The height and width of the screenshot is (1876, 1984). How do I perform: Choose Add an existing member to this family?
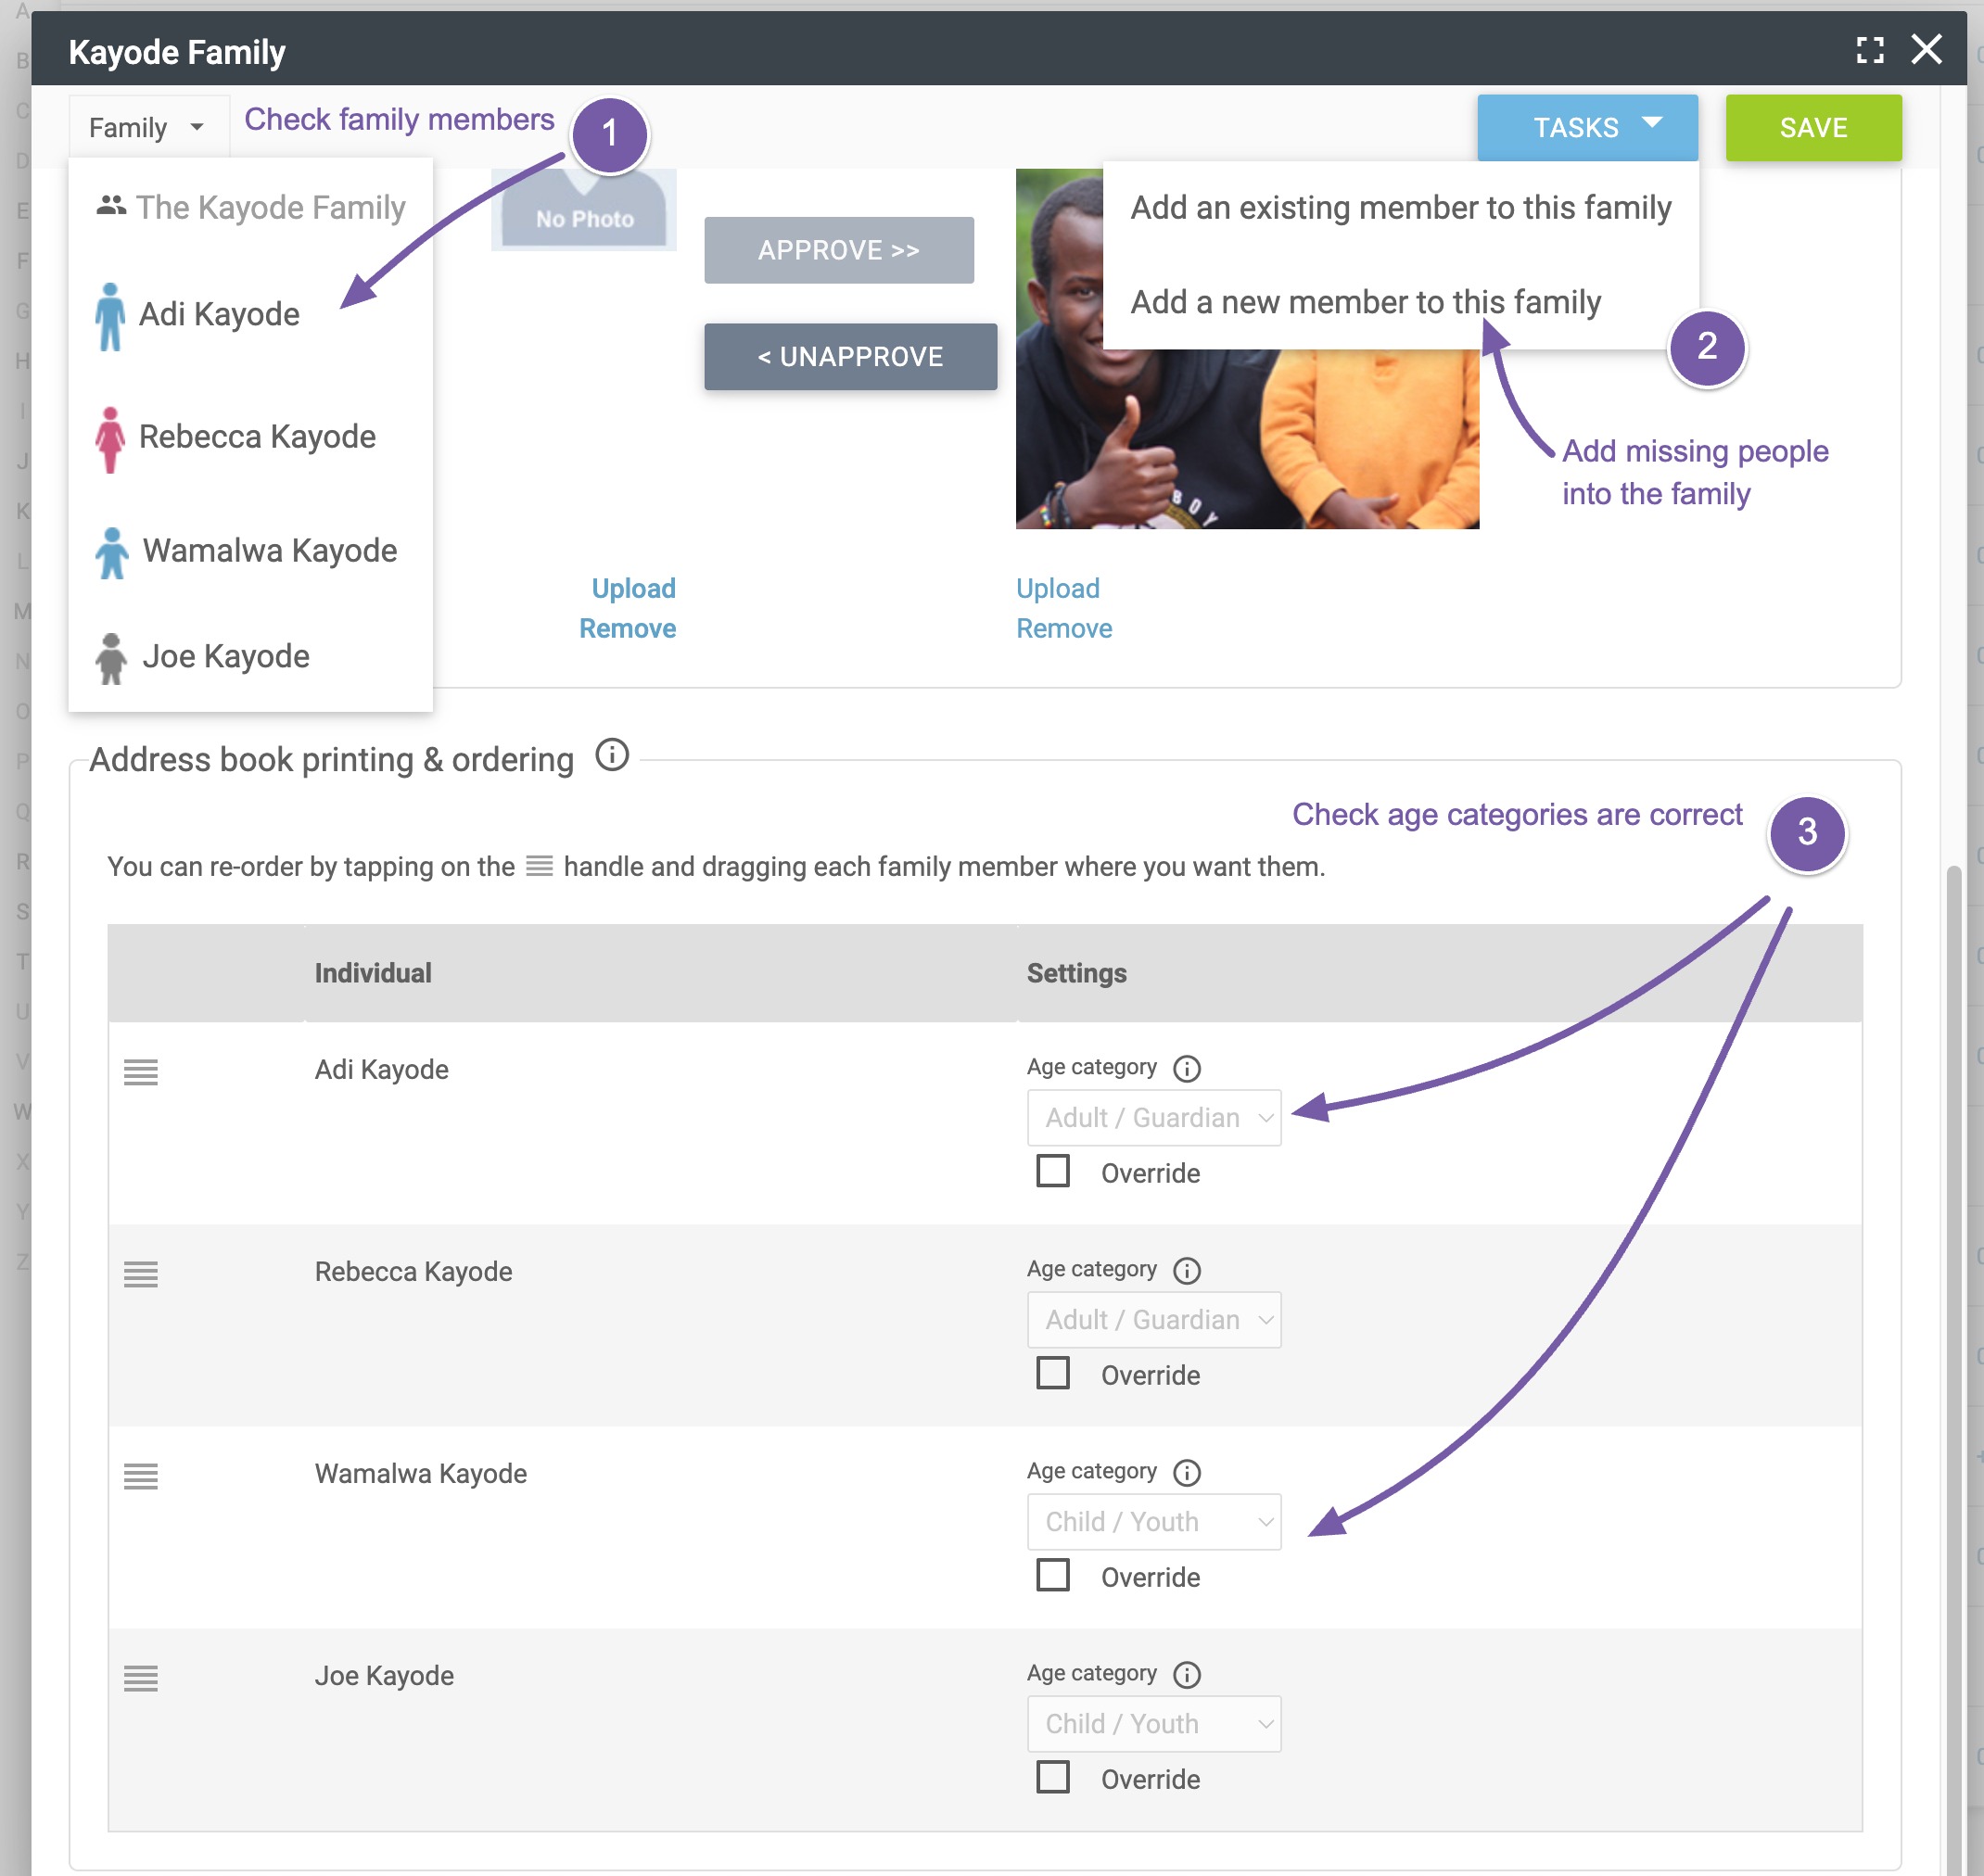pos(1400,208)
